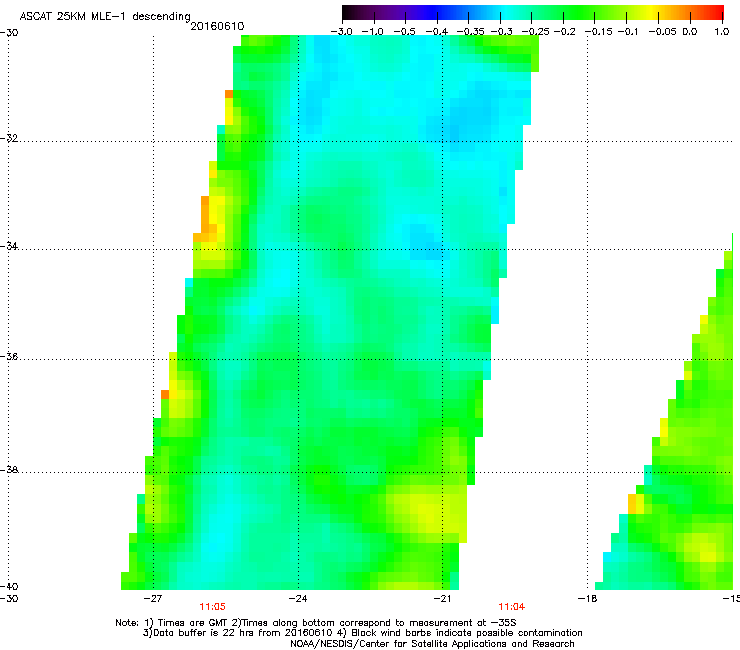Screen dimensions: 740x650
Task: Click the positive 1.0 color scale label
Action: point(722,32)
